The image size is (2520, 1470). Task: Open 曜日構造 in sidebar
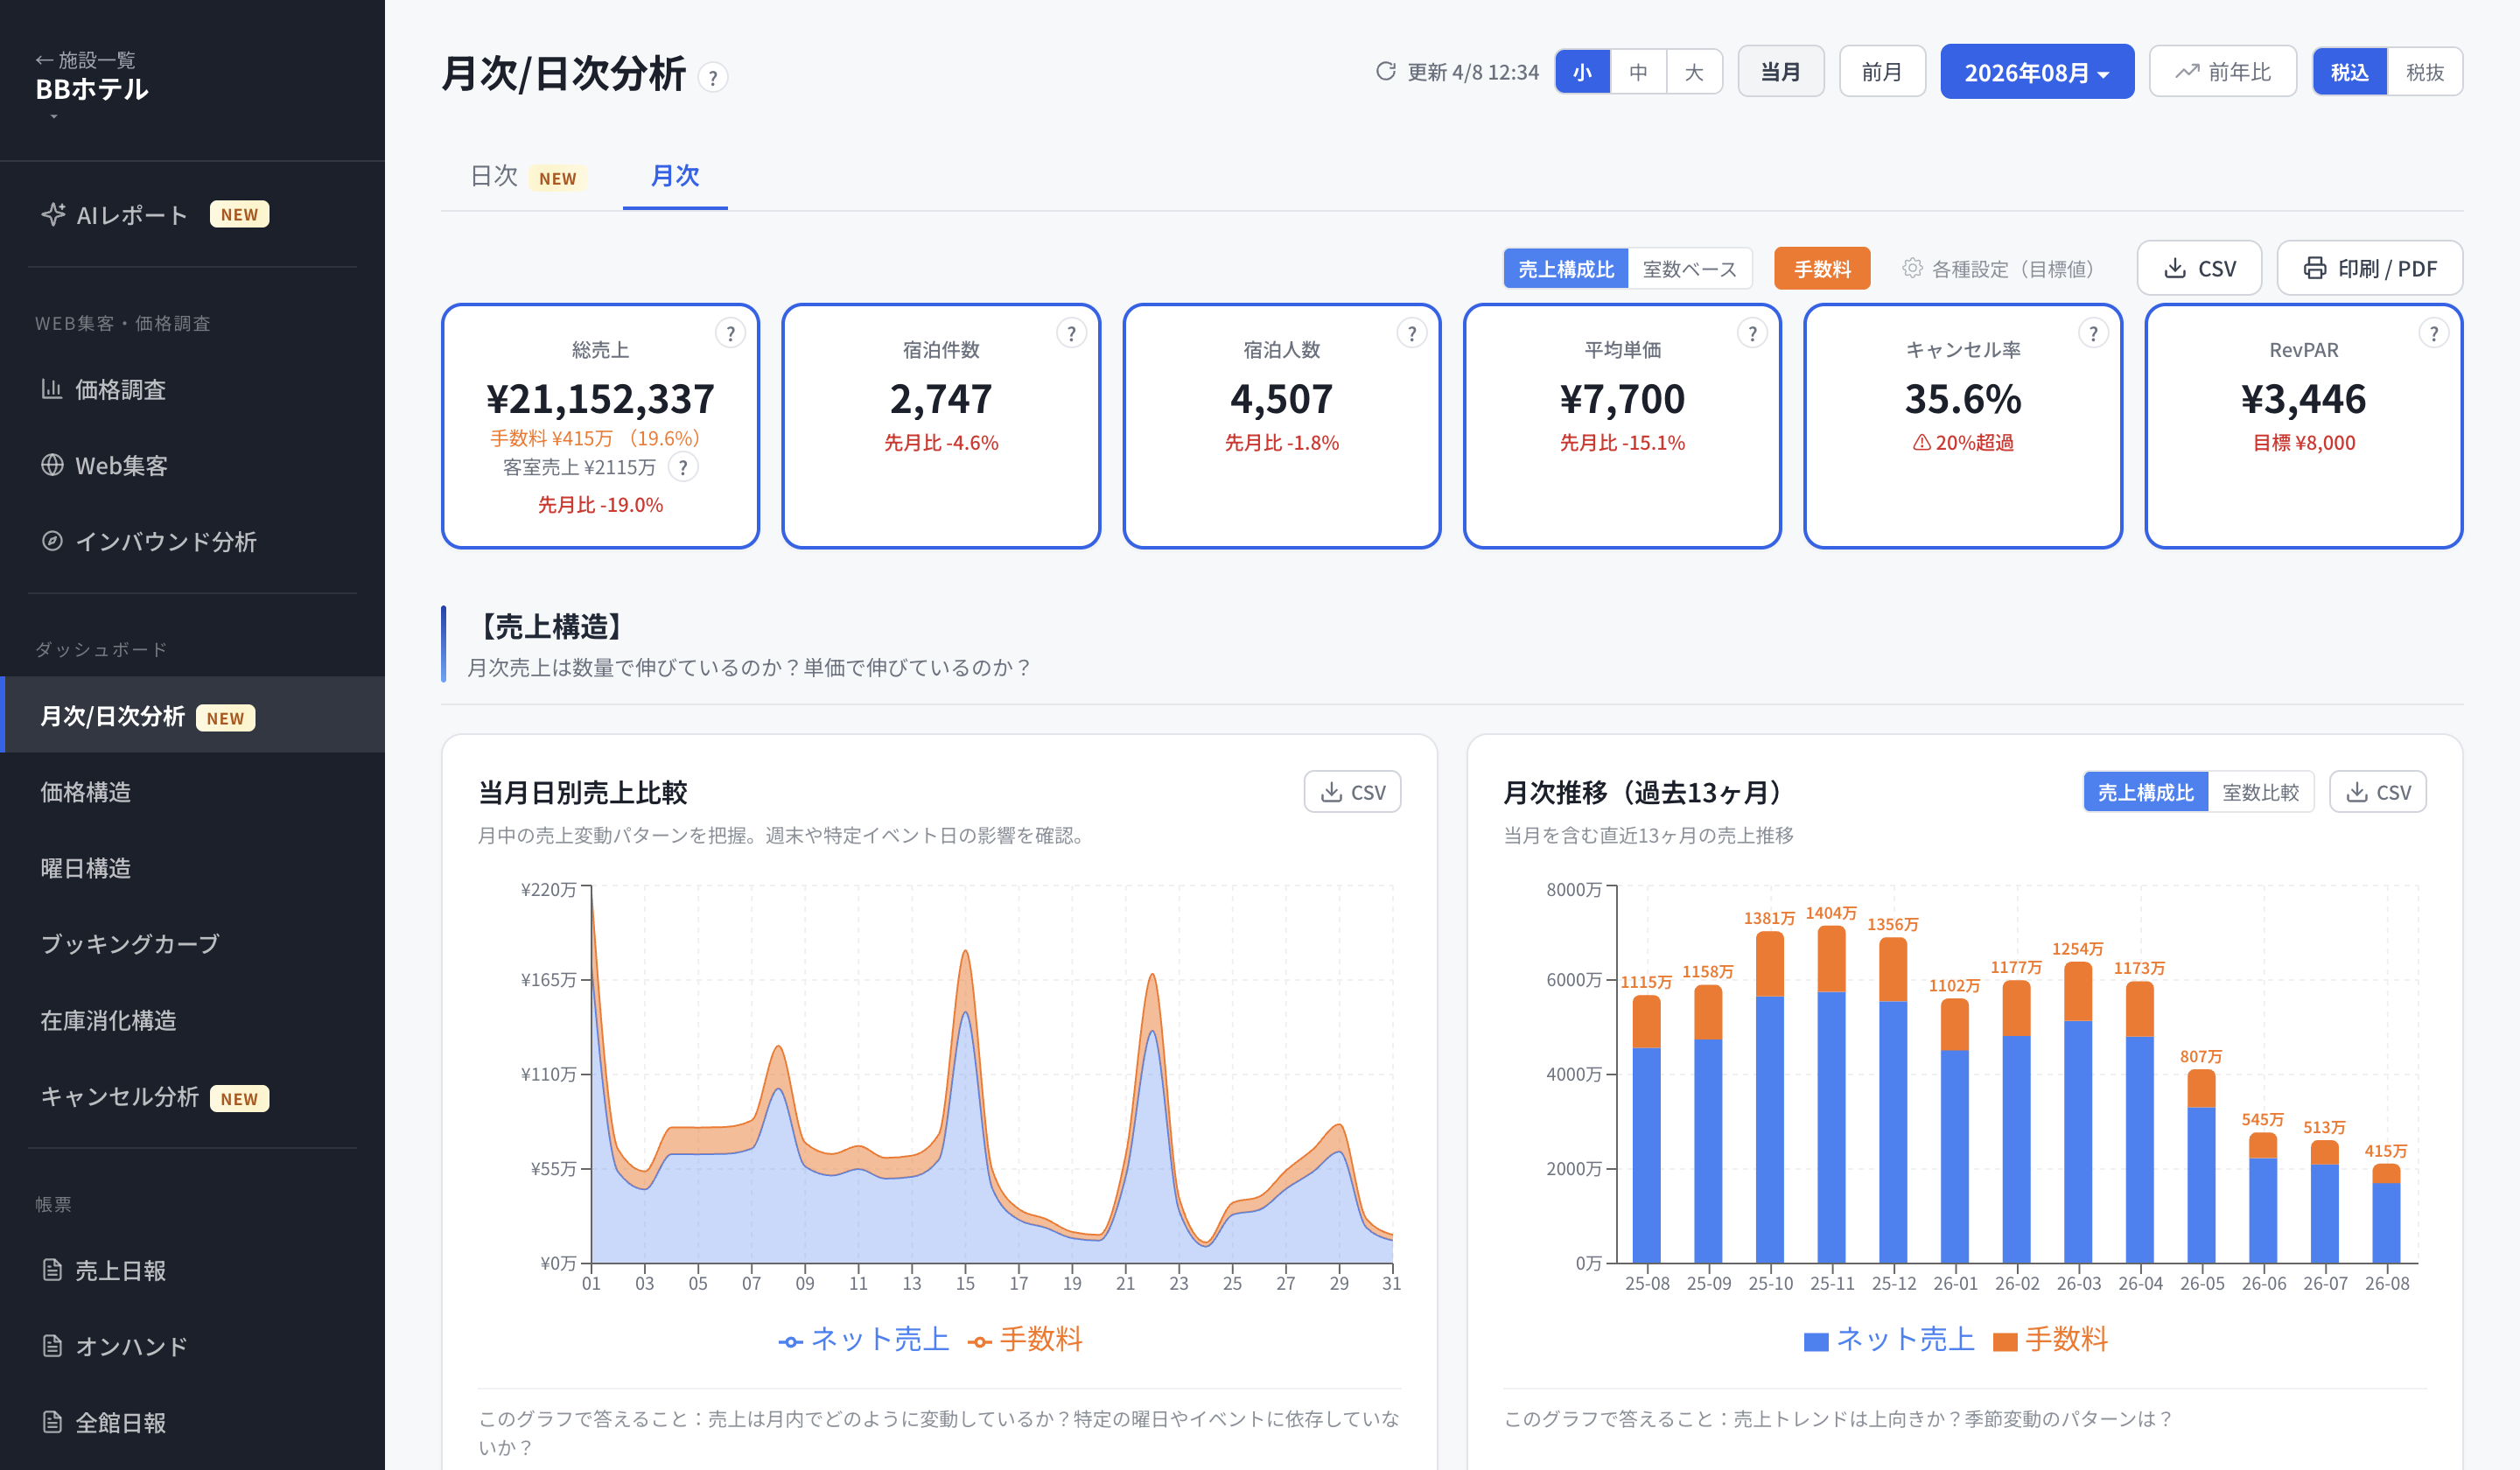pyautogui.click(x=192, y=868)
